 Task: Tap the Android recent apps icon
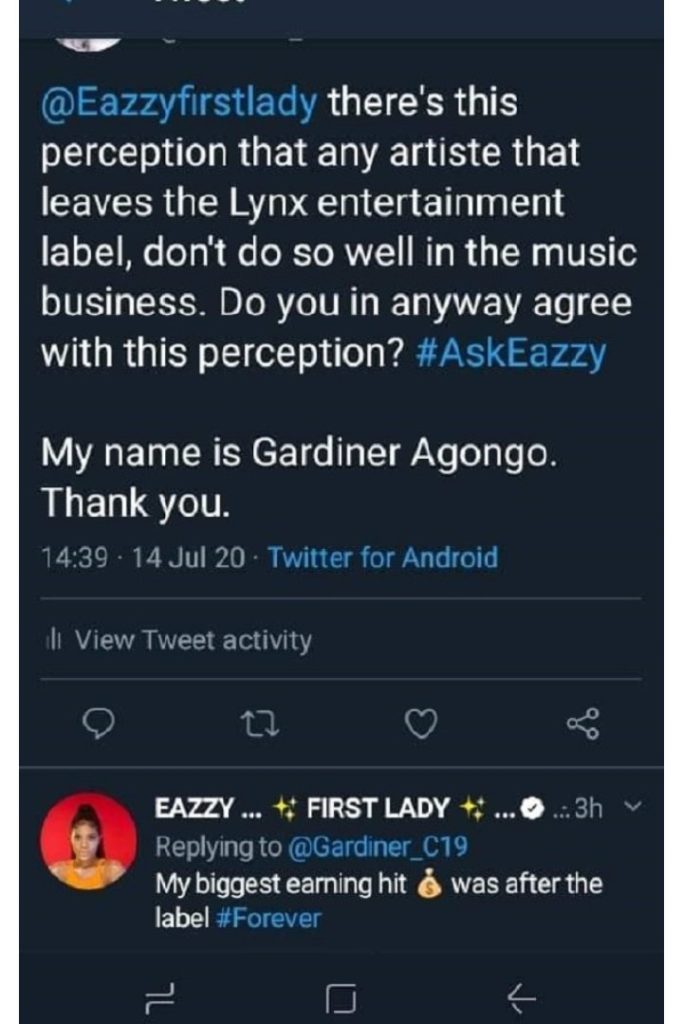coord(161,997)
